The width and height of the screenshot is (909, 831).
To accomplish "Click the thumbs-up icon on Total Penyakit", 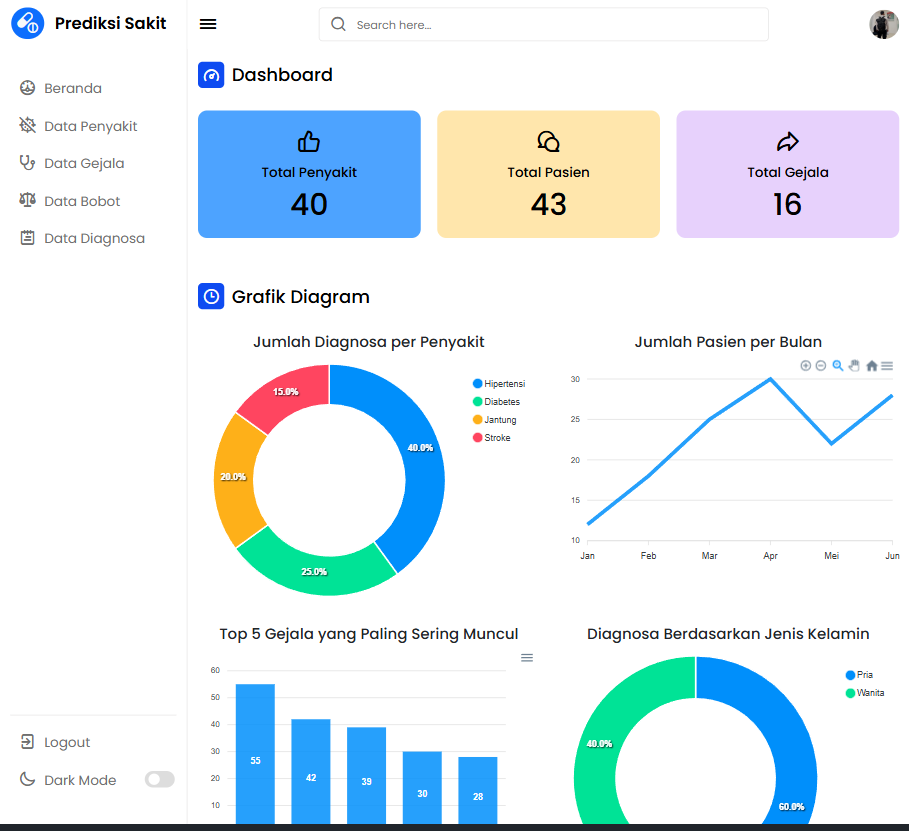I will click(x=309, y=141).
